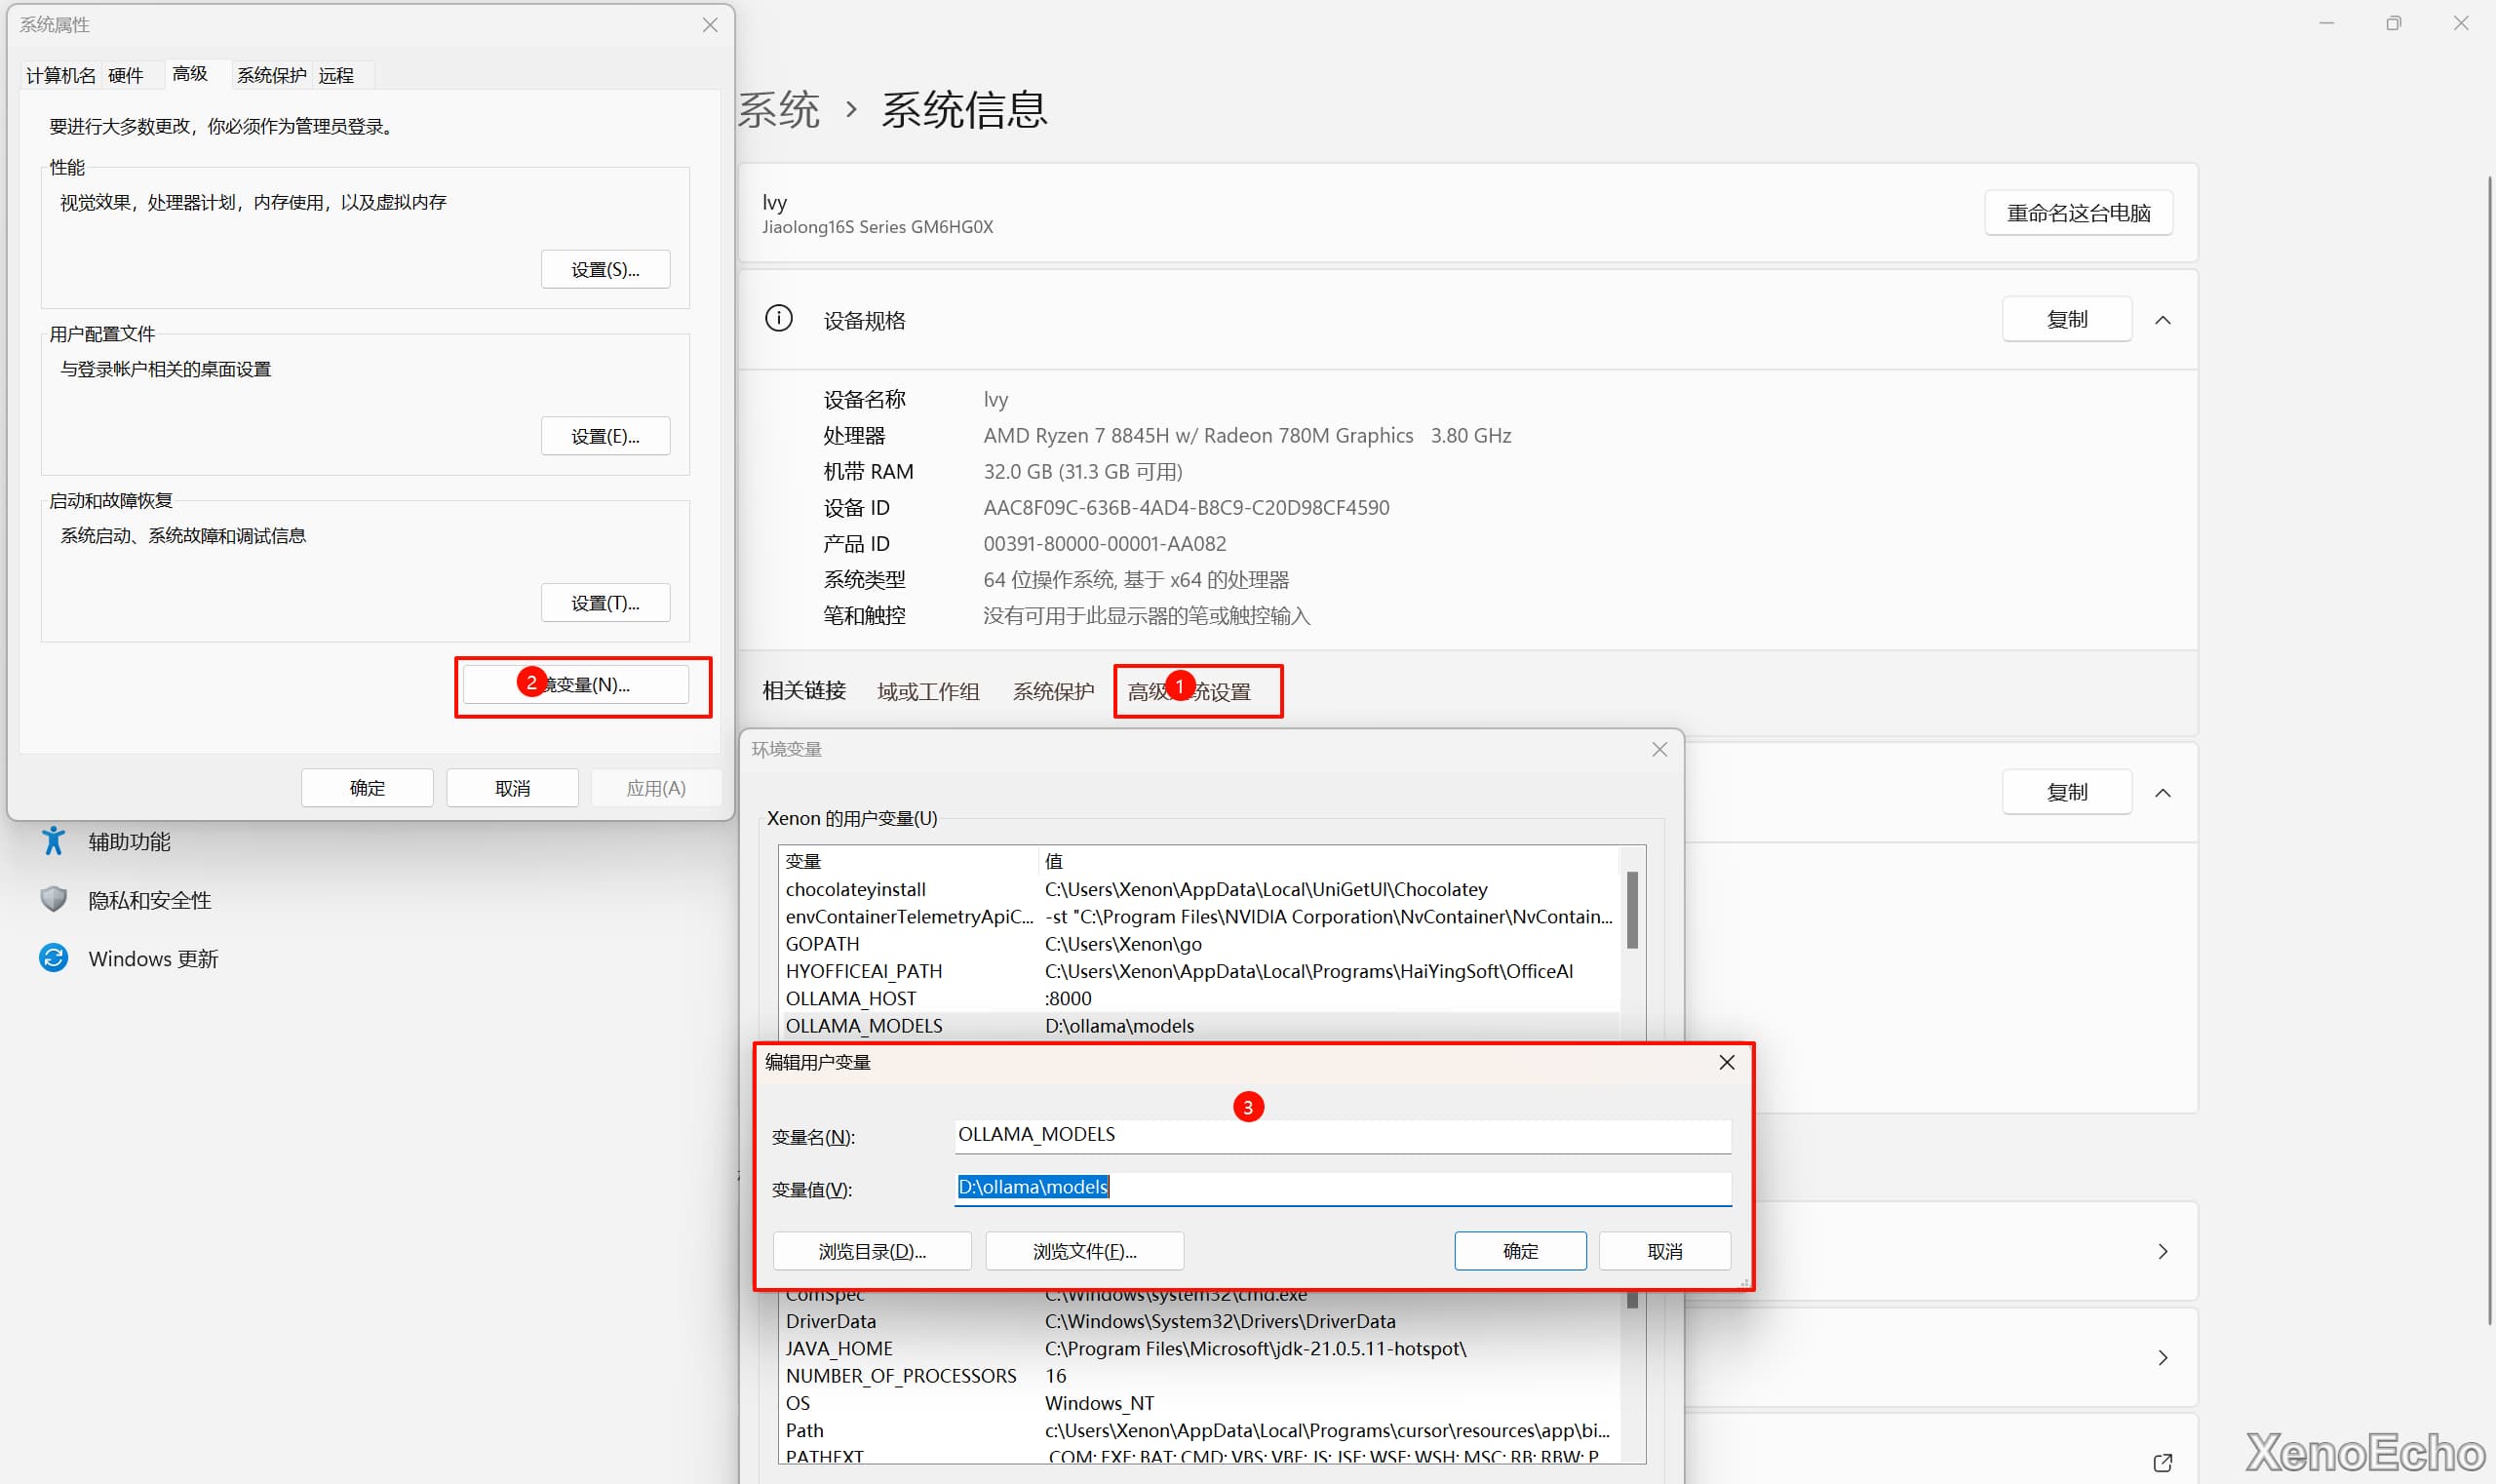Open Windows 更新 sync icon
The image size is (2496, 1484).
(53, 958)
